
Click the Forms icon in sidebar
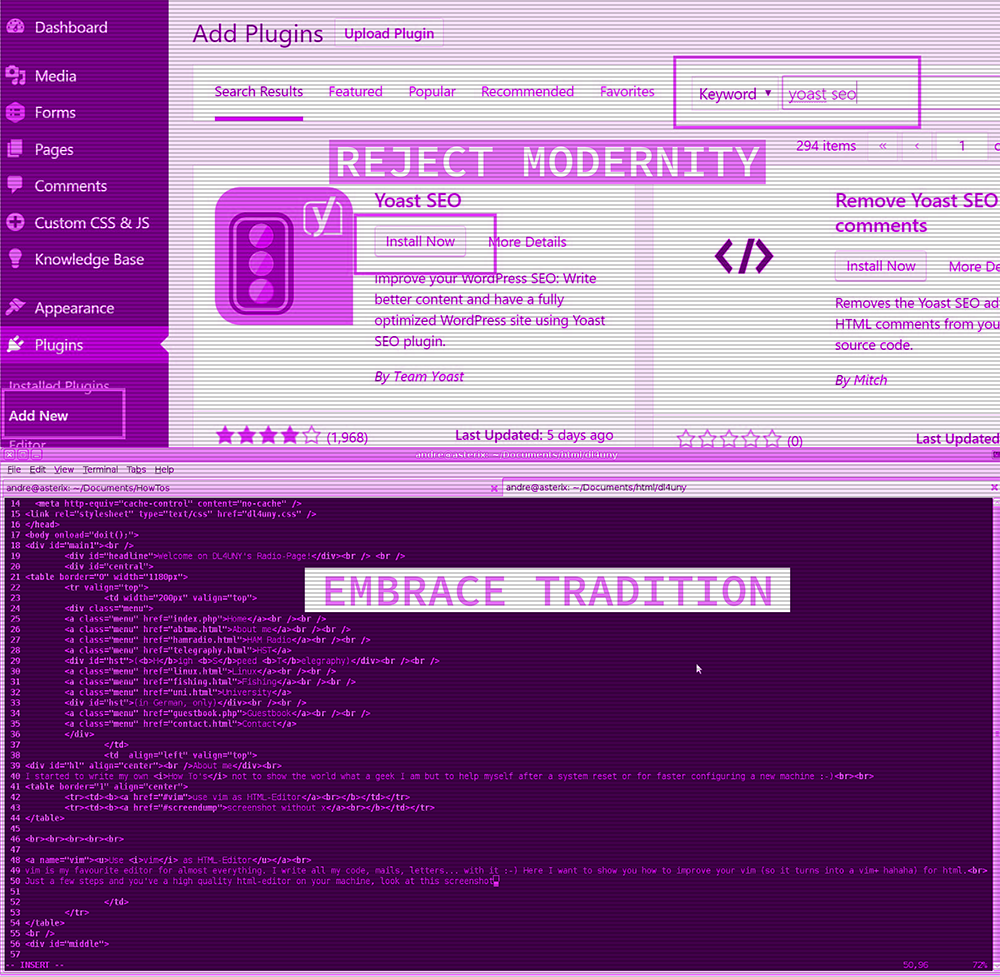click(15, 112)
